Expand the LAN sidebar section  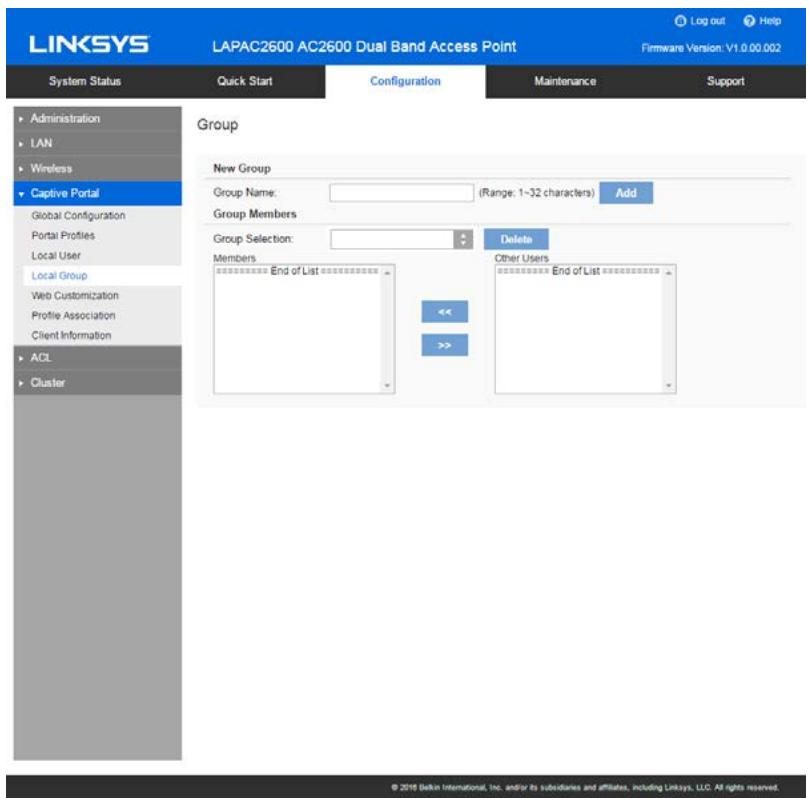tap(98, 143)
